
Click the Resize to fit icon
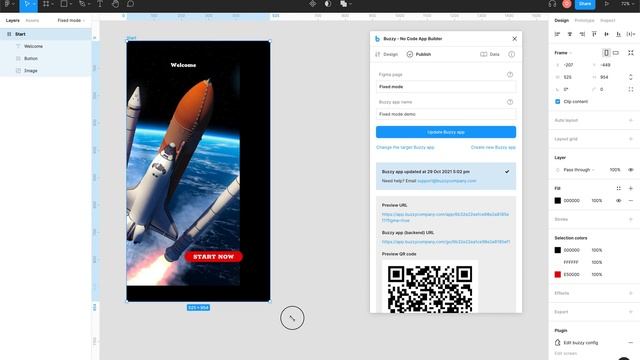point(631,53)
